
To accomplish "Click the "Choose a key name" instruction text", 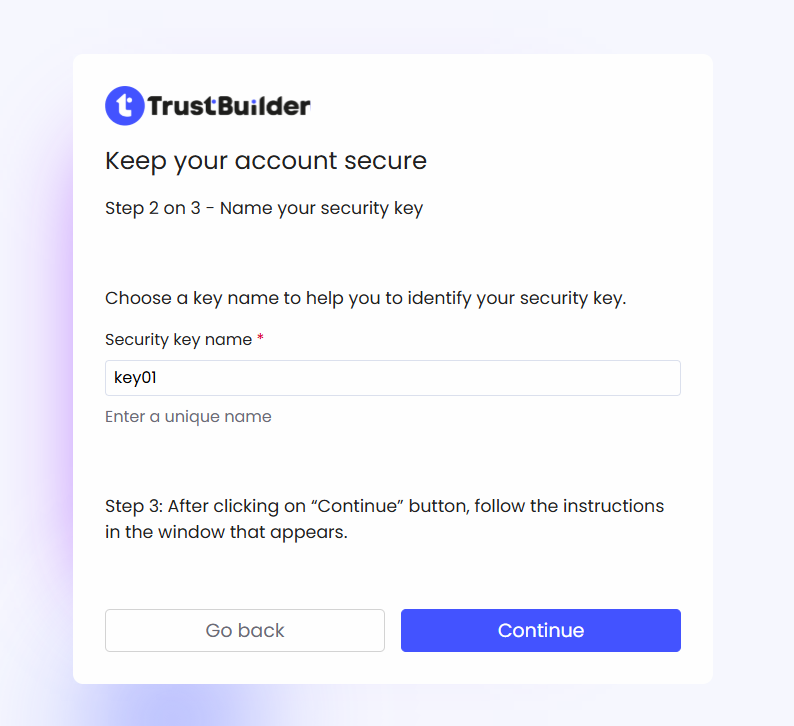I will 365,298.
